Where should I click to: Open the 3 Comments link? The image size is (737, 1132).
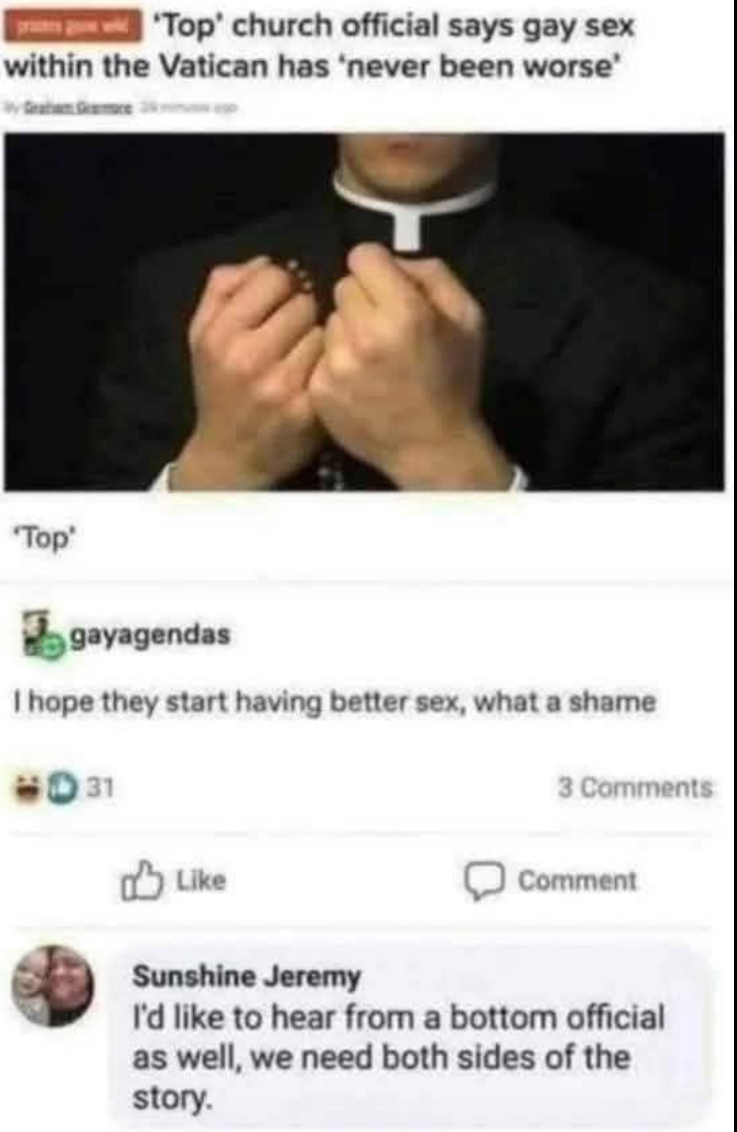point(635,788)
